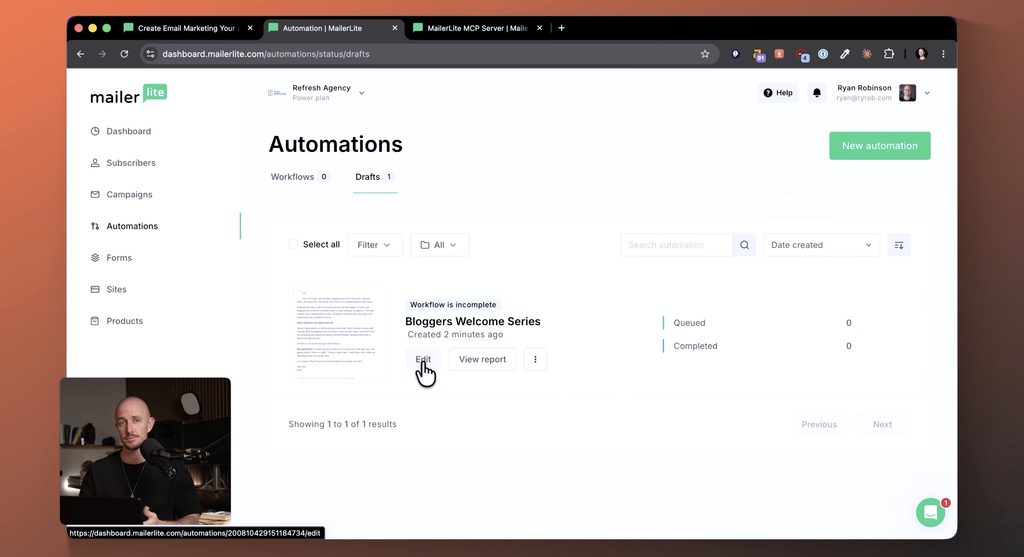
Task: Expand the Filter dropdown
Action: tap(374, 245)
